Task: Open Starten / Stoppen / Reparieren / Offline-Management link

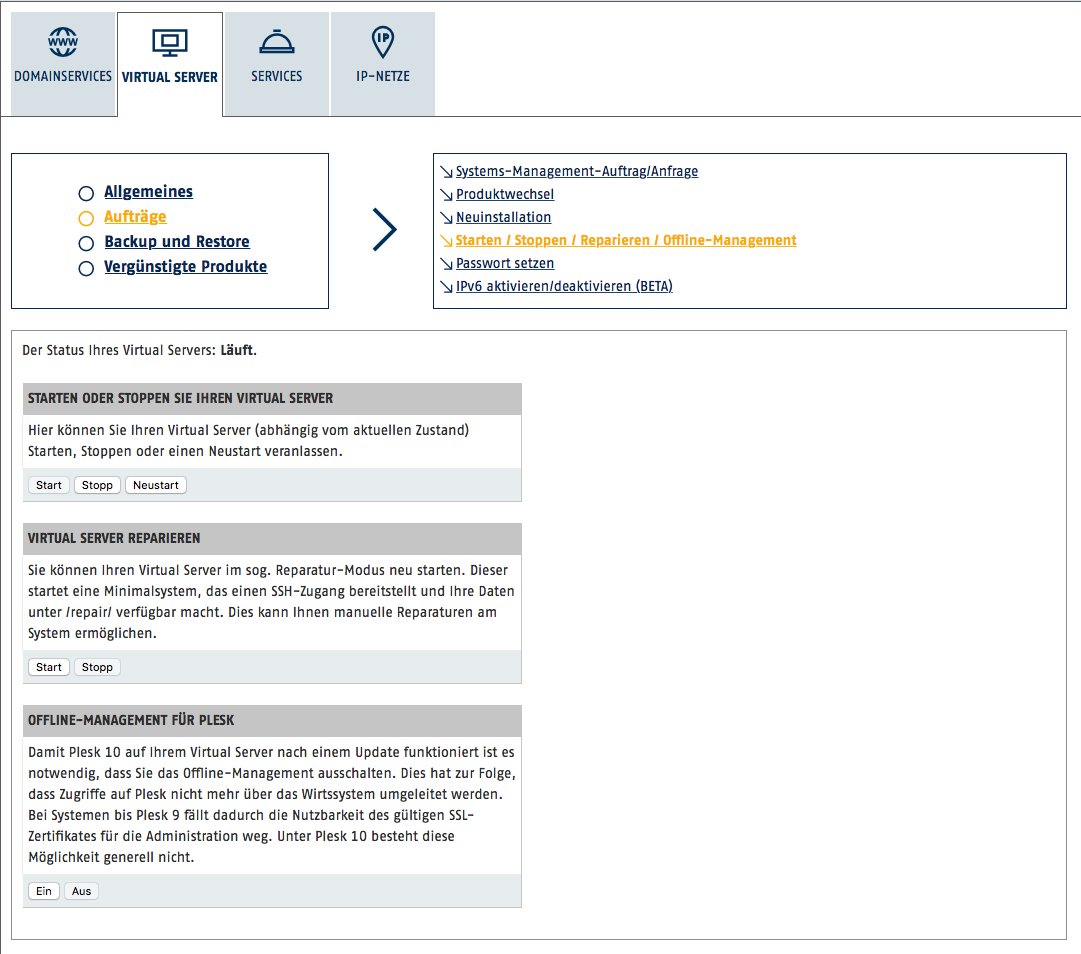Action: [x=626, y=240]
